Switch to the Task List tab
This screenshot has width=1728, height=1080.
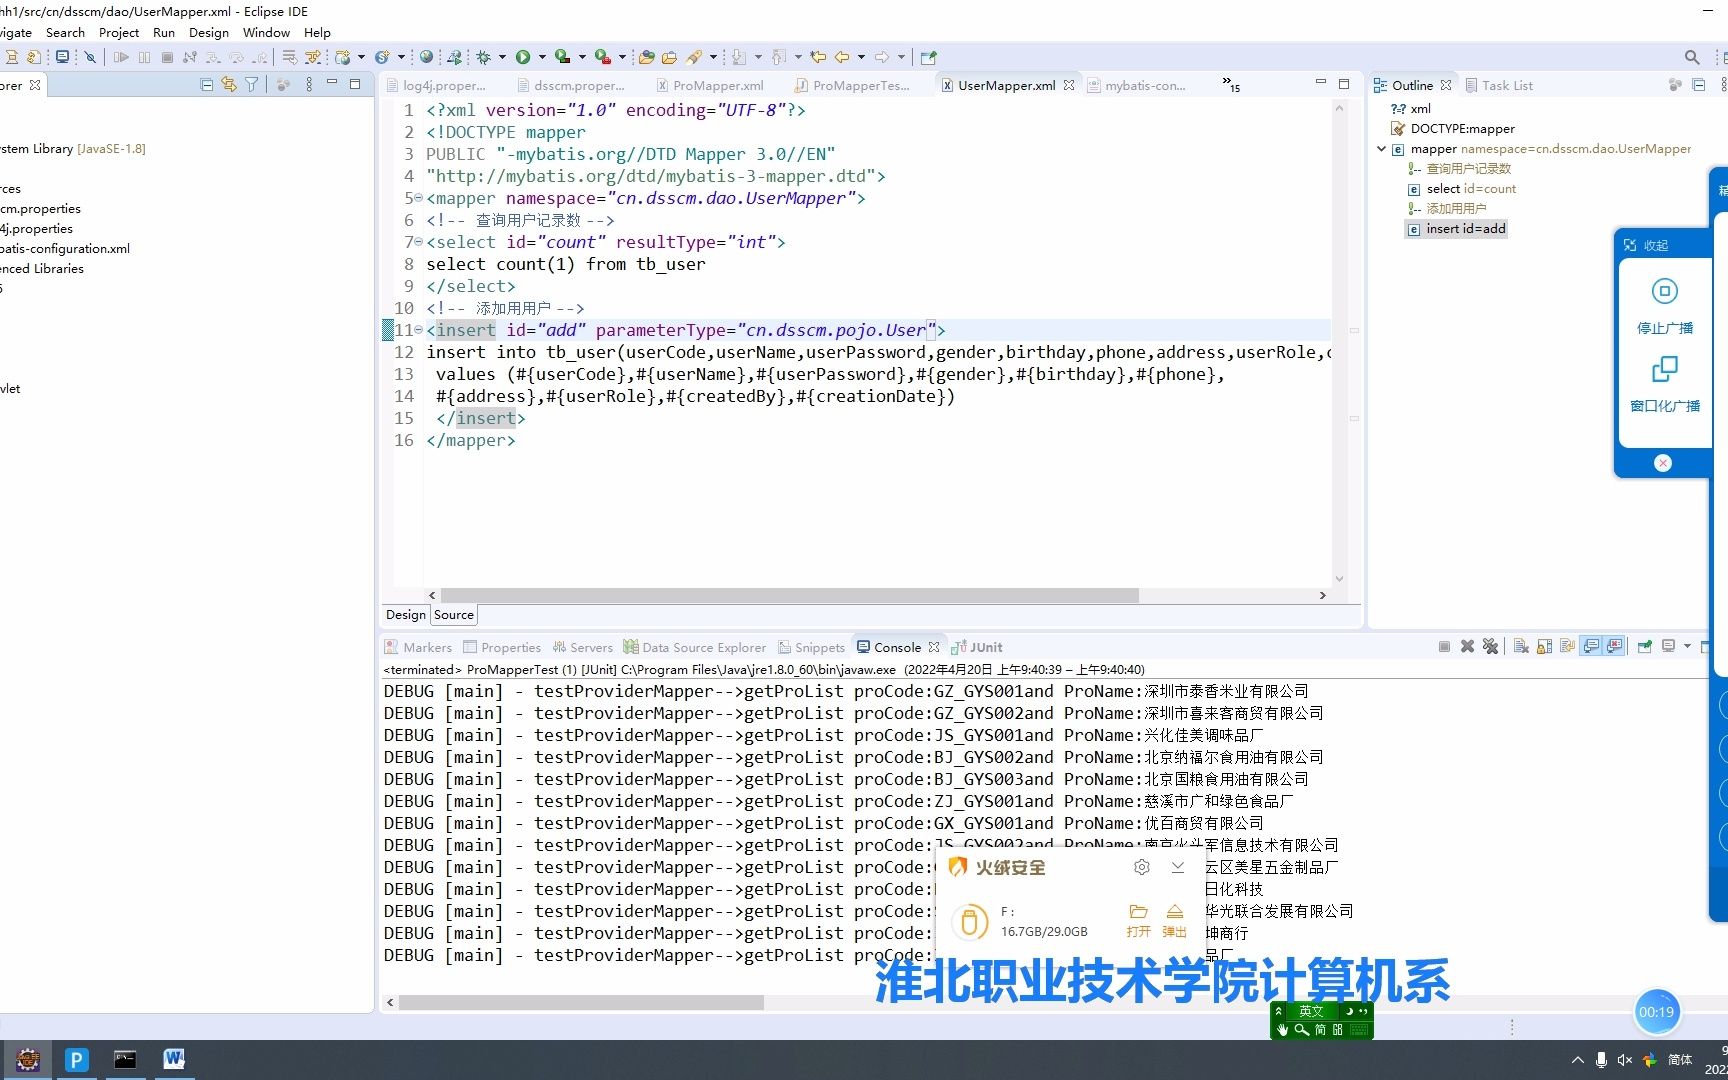[1499, 85]
